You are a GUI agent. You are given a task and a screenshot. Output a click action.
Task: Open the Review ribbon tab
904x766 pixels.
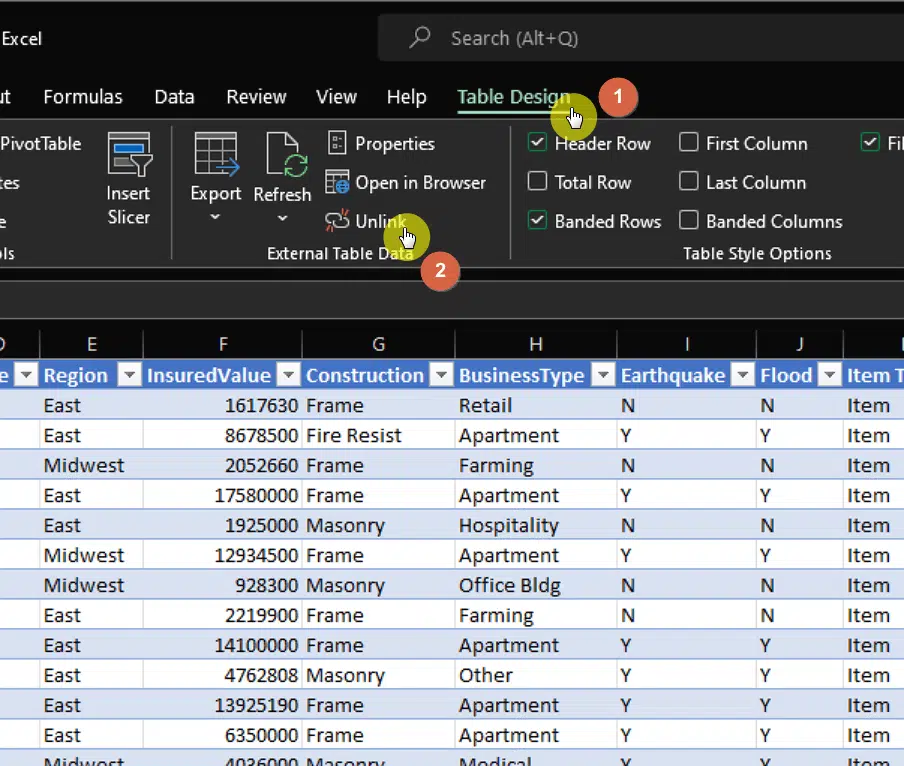[x=256, y=97]
